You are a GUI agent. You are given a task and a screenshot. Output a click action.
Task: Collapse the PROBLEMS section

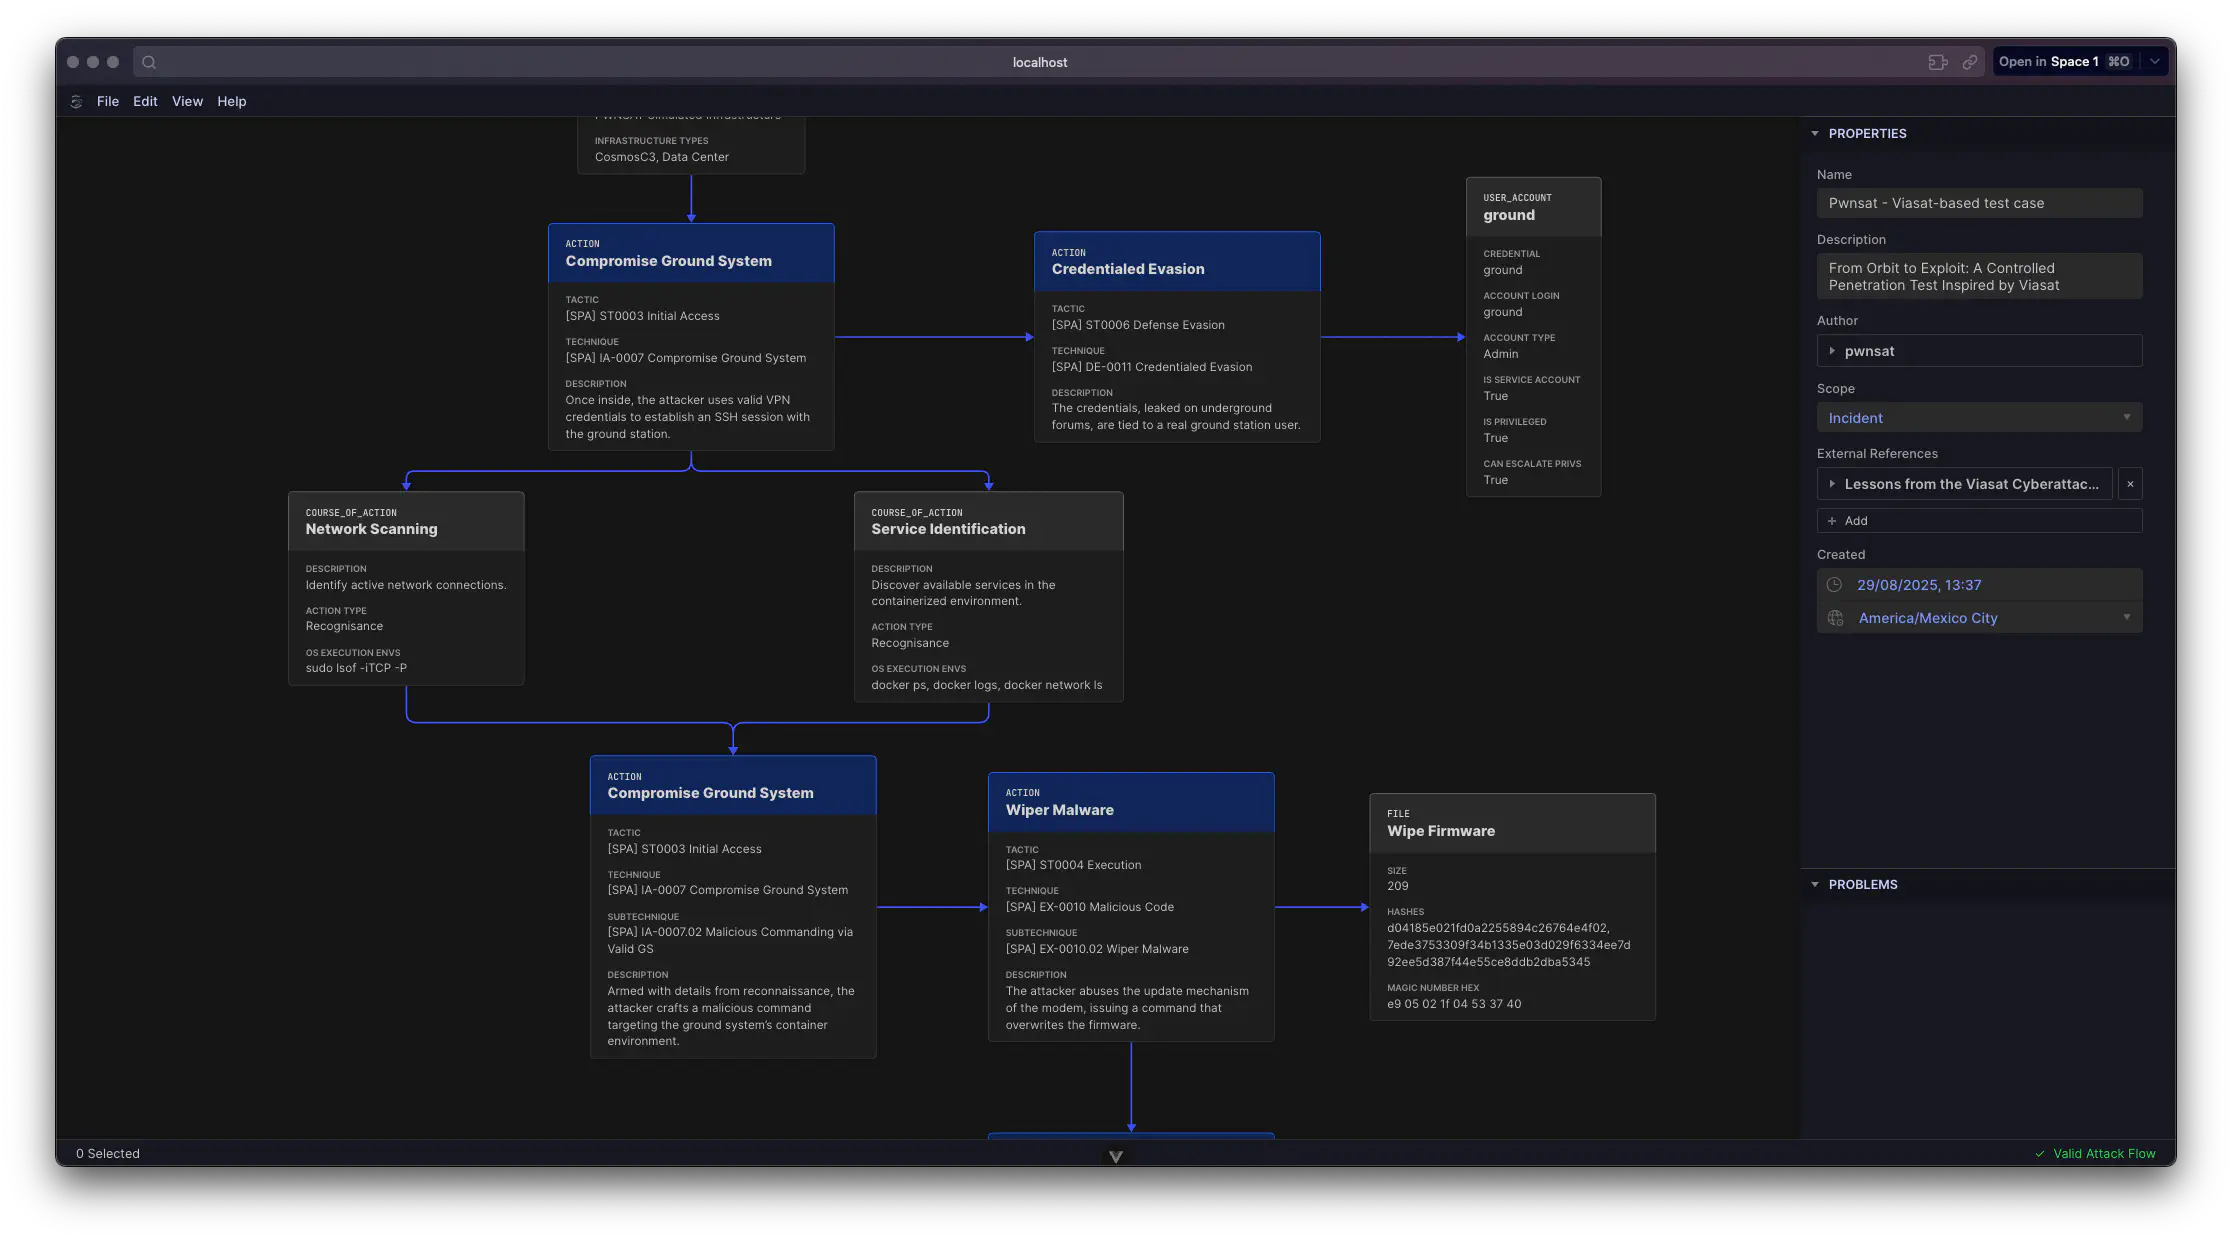1815,885
